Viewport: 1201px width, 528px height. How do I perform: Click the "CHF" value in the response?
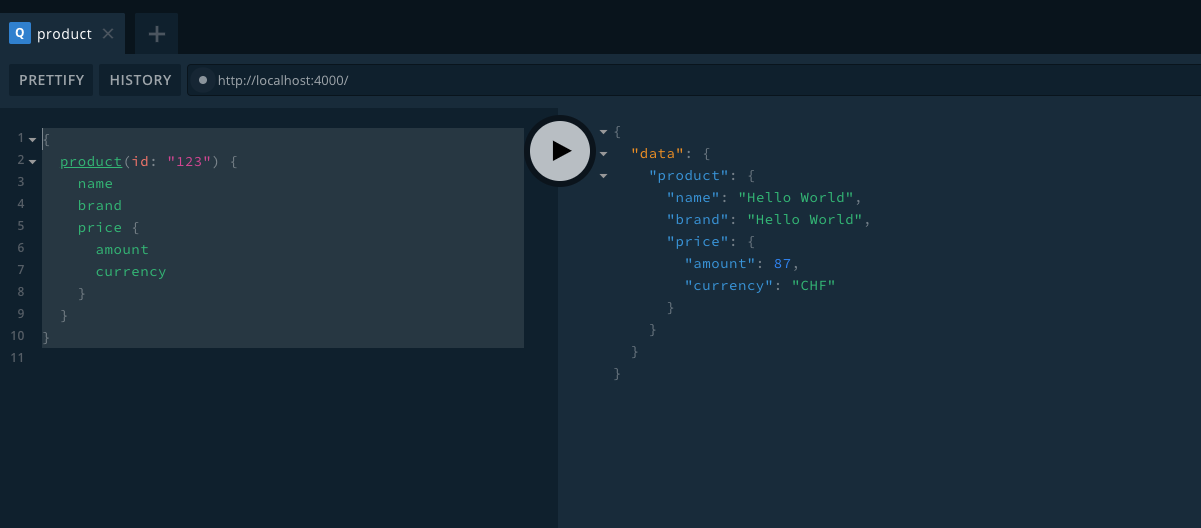(x=813, y=285)
